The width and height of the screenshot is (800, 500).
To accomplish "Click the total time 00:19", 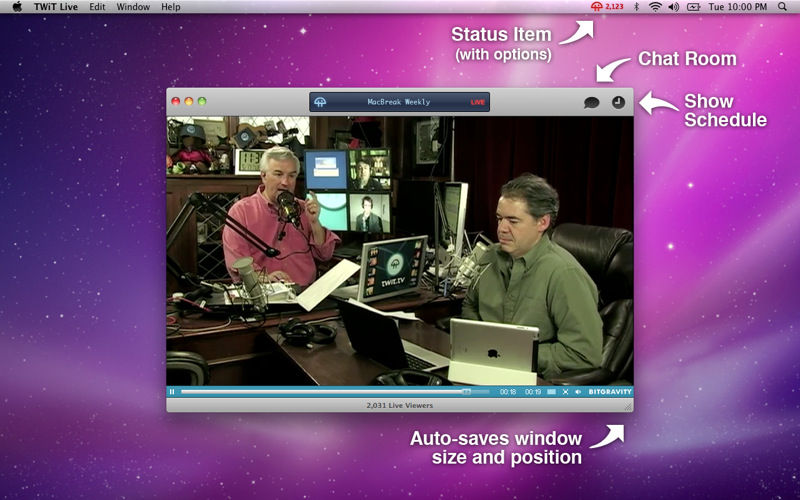I will click(533, 392).
